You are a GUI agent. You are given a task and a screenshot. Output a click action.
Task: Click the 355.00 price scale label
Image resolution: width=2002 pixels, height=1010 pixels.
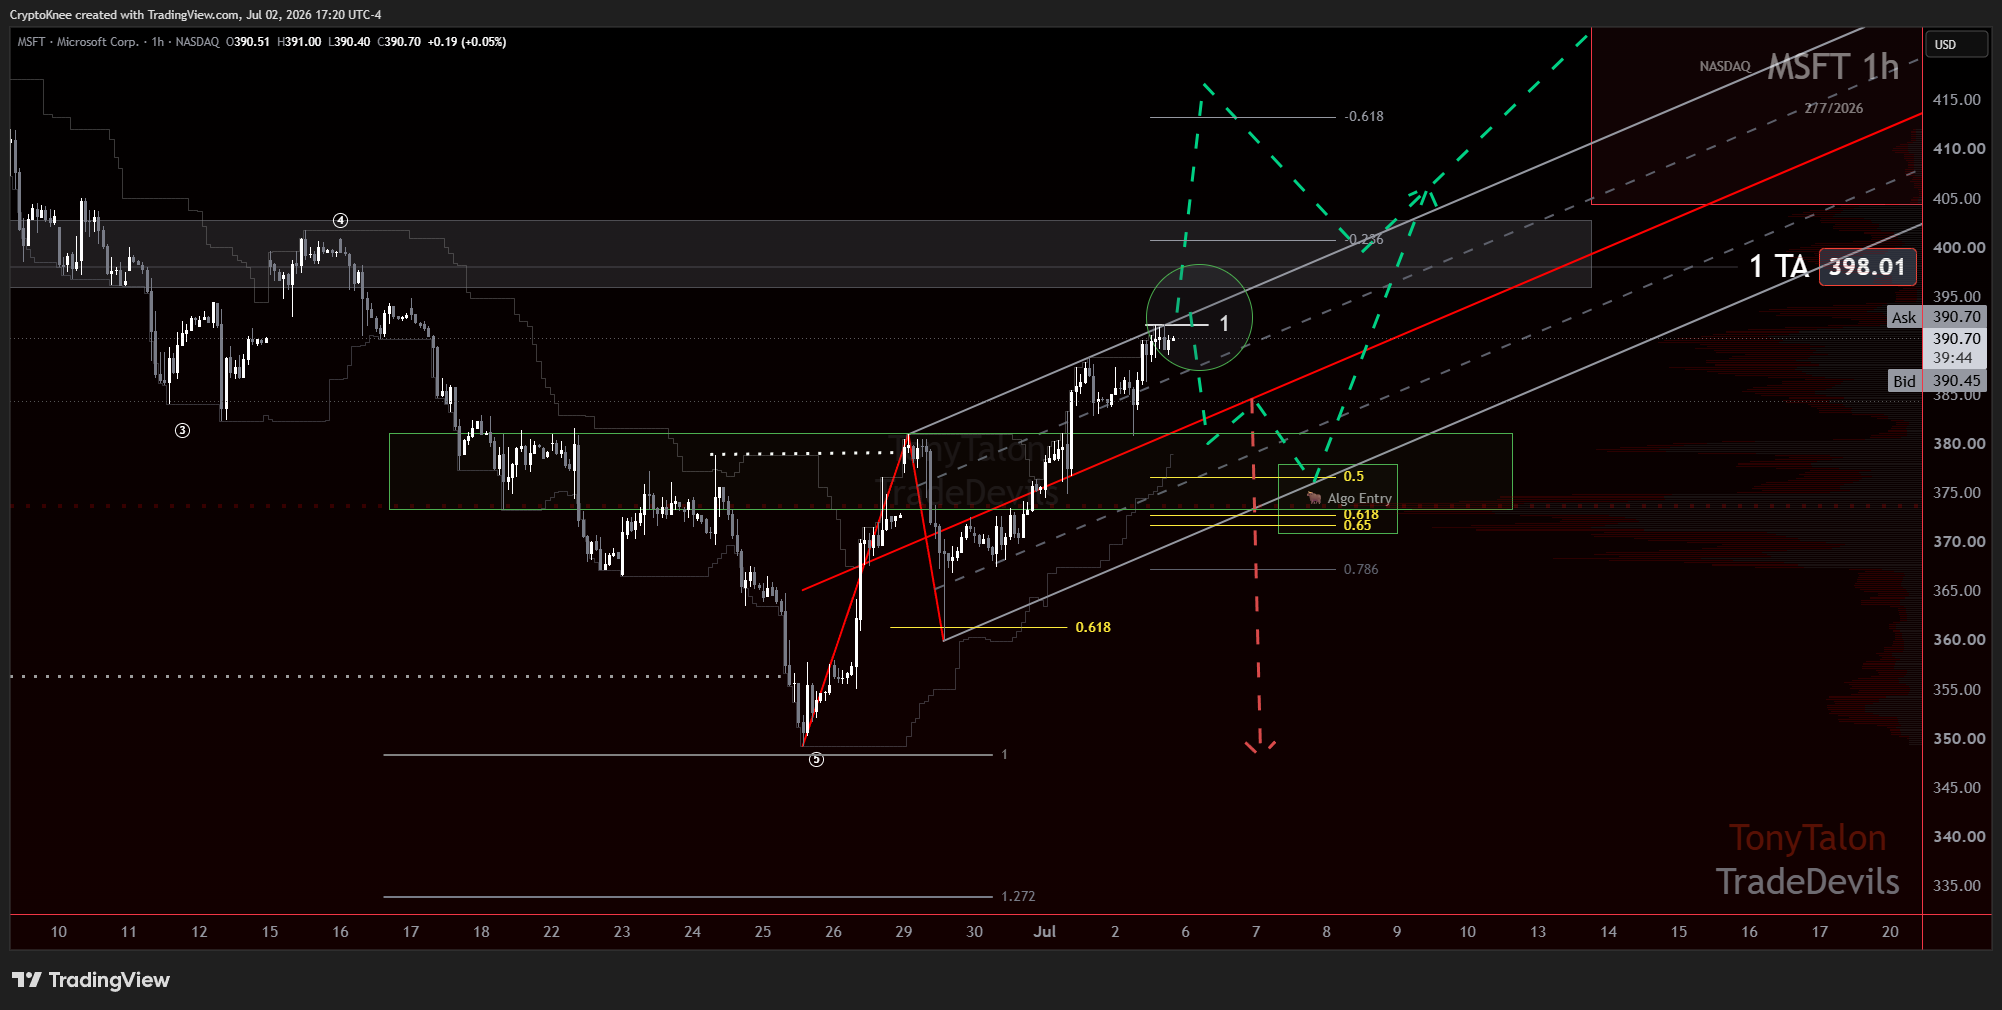click(1956, 690)
